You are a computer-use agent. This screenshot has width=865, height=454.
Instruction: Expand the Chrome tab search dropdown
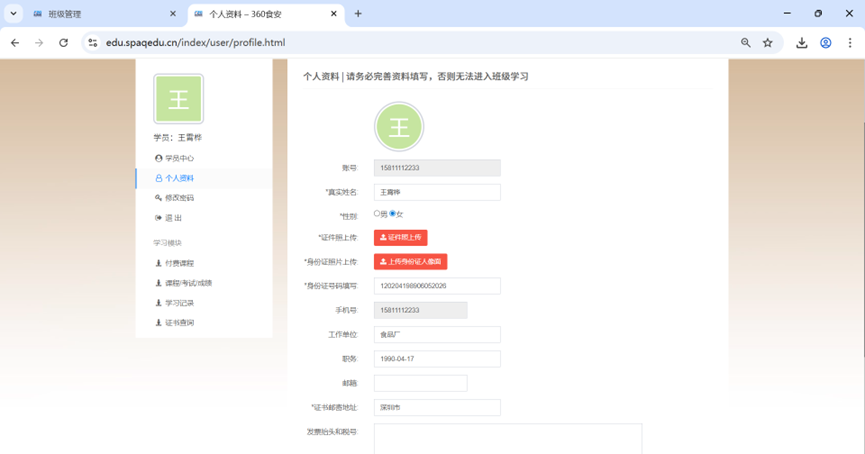point(14,14)
